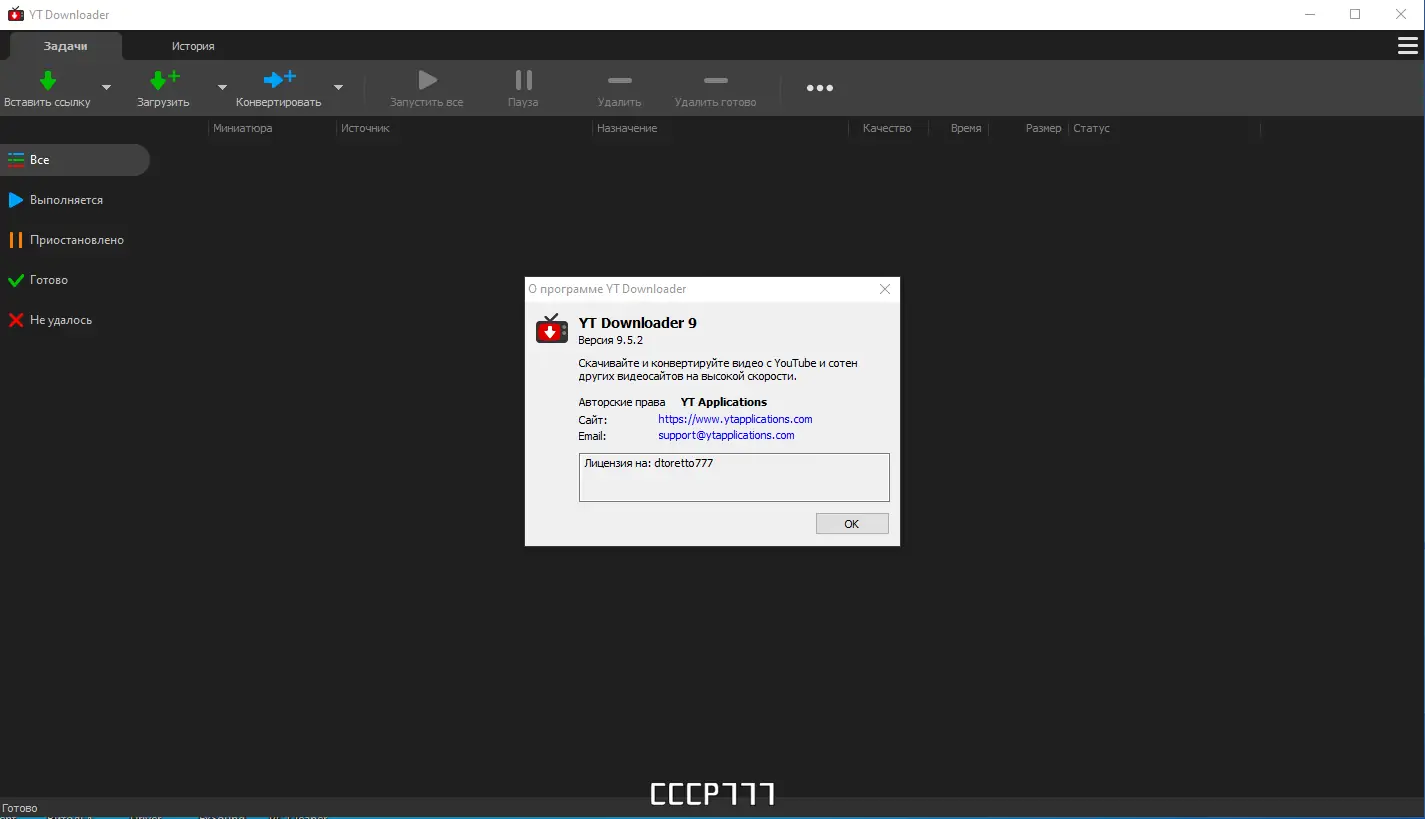Switch to the Задачи tab
Image resolution: width=1425 pixels, height=819 pixels.
click(66, 46)
